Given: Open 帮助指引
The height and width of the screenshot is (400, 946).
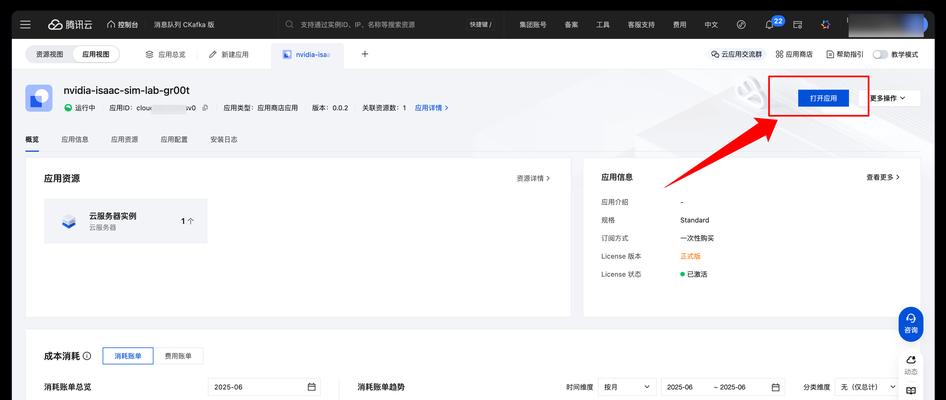Looking at the screenshot, I should 845,54.
